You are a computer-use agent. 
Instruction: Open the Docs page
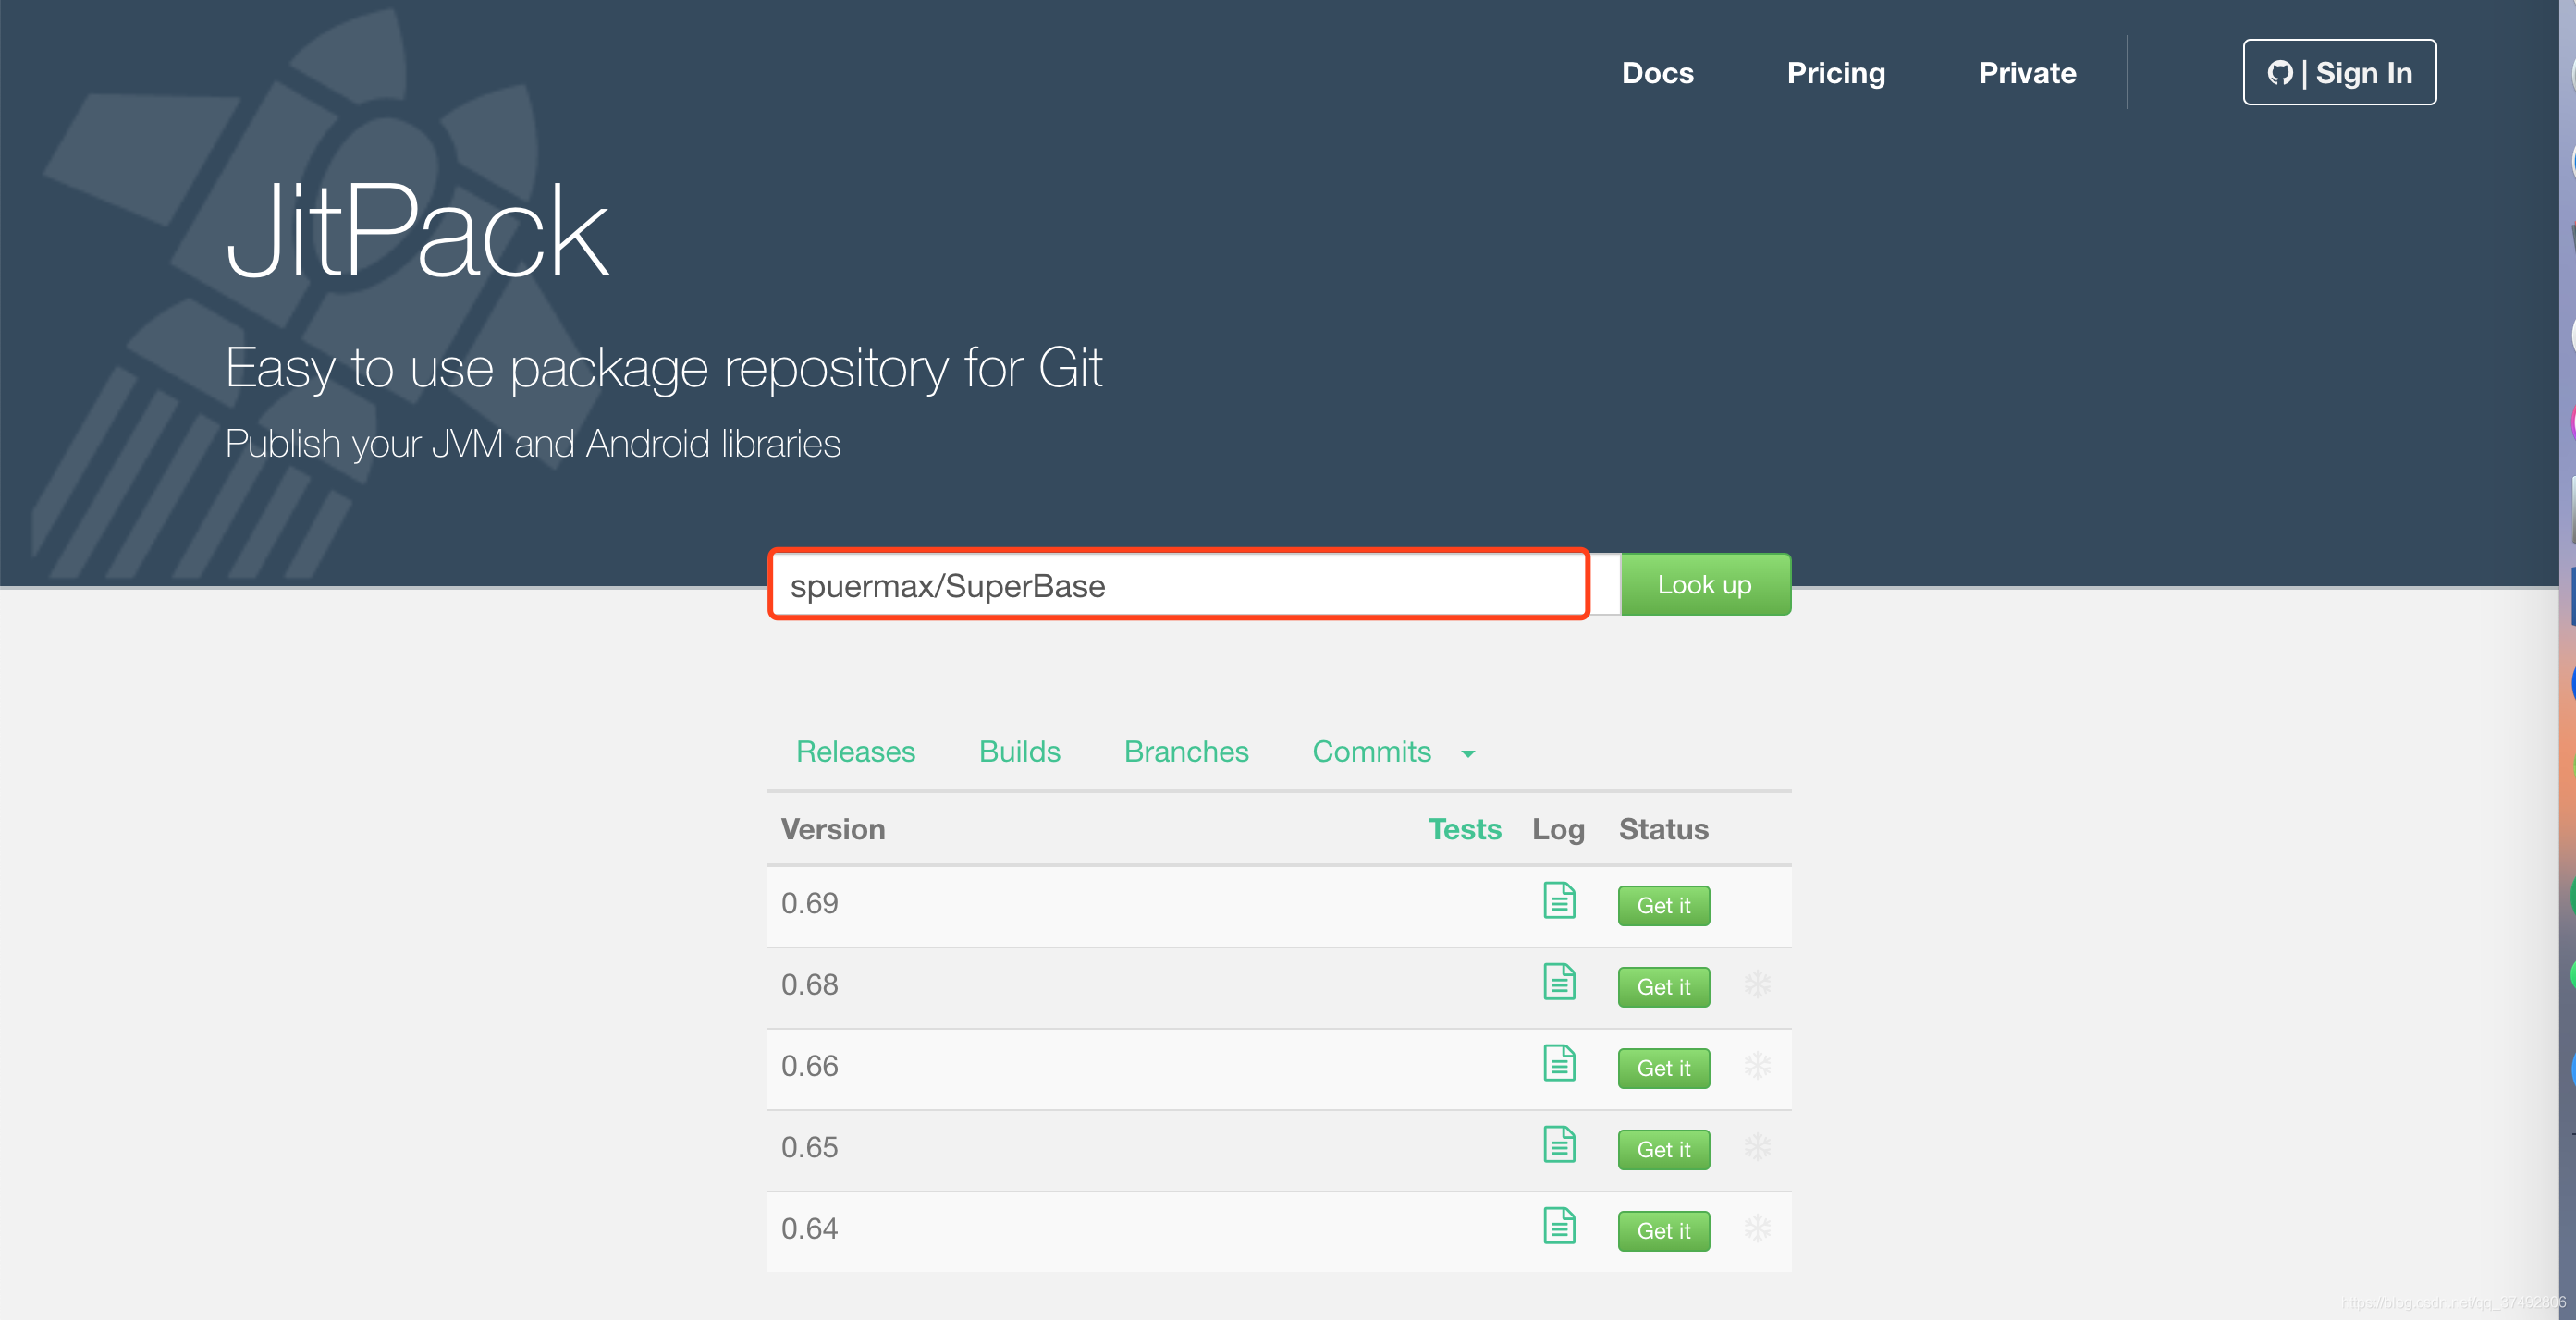(x=1657, y=72)
